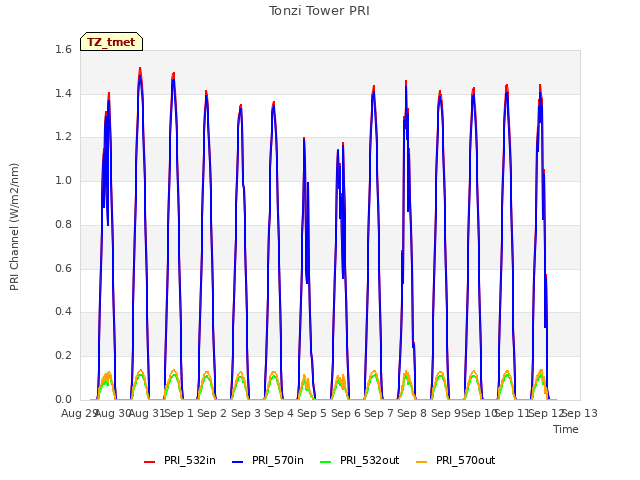Click the Sep 3 x-axis tick label
The width and height of the screenshot is (640, 480).
[x=246, y=413]
